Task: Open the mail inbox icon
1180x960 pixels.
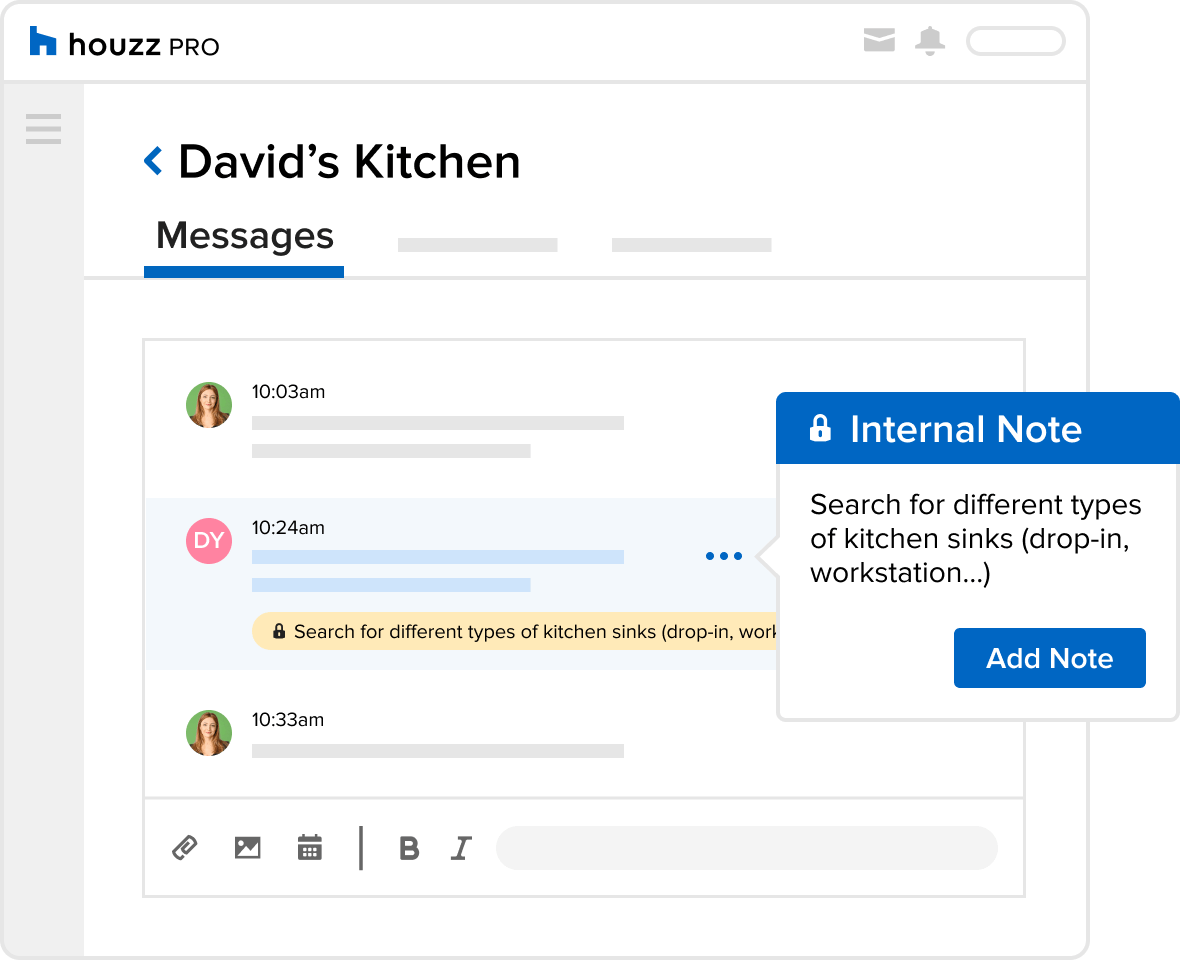Action: pyautogui.click(x=878, y=41)
